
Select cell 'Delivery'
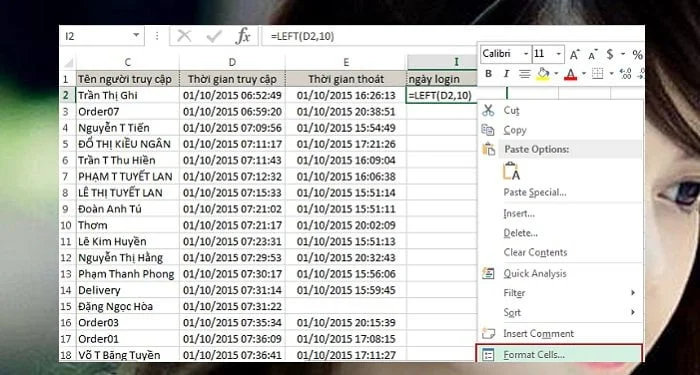(127, 290)
